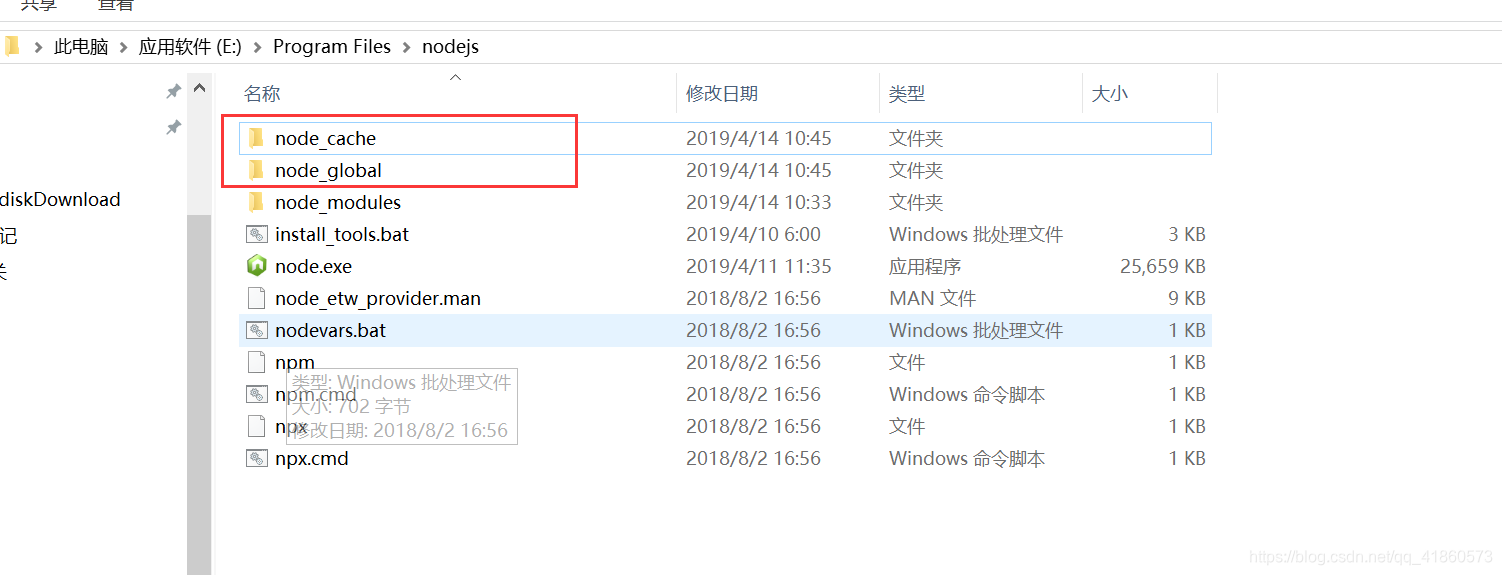Click nodejs in the address bar
This screenshot has width=1502, height=575.
point(451,47)
